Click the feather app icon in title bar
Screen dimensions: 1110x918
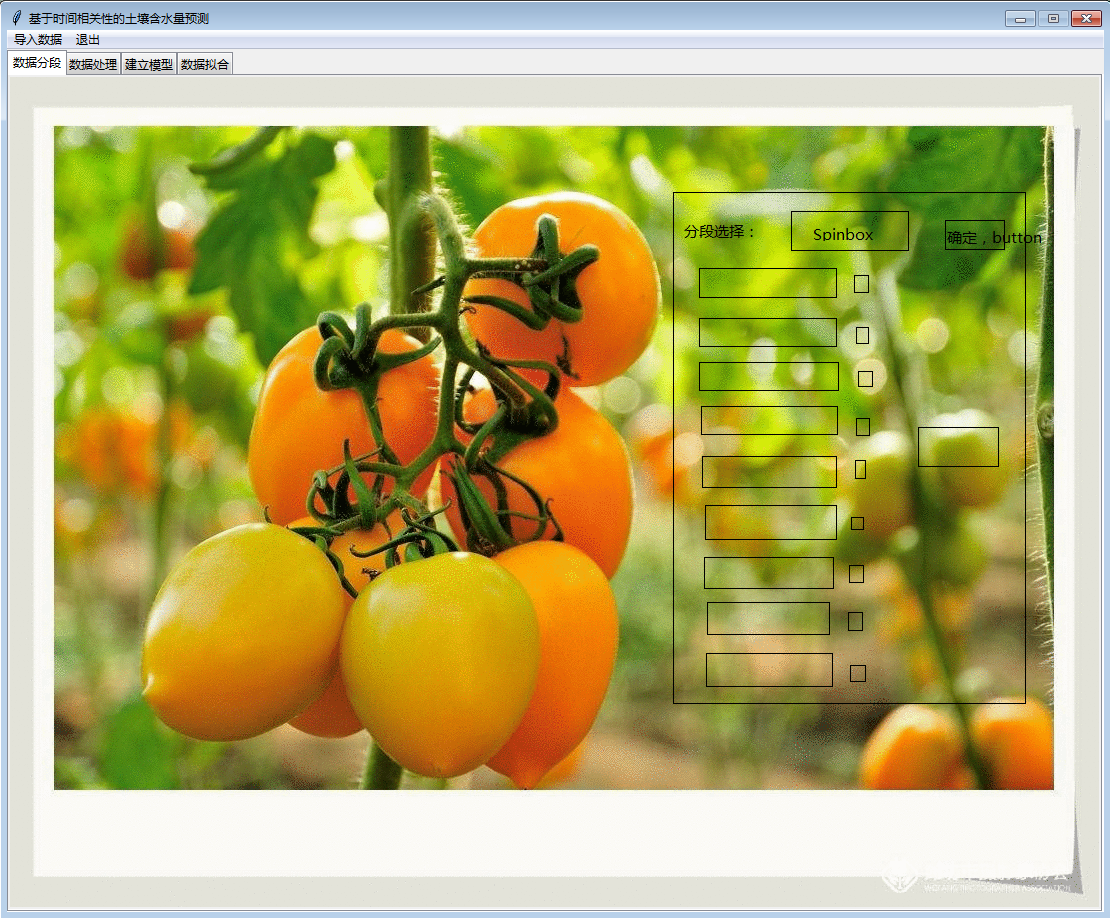point(16,18)
